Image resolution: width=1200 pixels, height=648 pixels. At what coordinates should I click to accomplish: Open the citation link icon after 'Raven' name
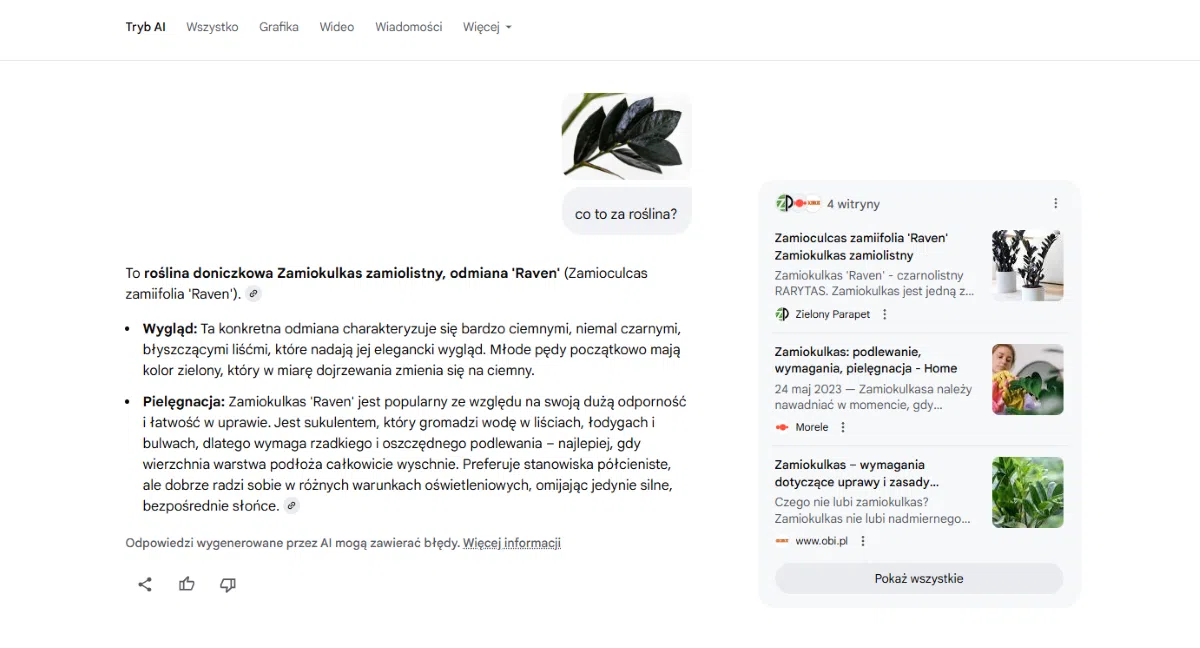tap(253, 294)
